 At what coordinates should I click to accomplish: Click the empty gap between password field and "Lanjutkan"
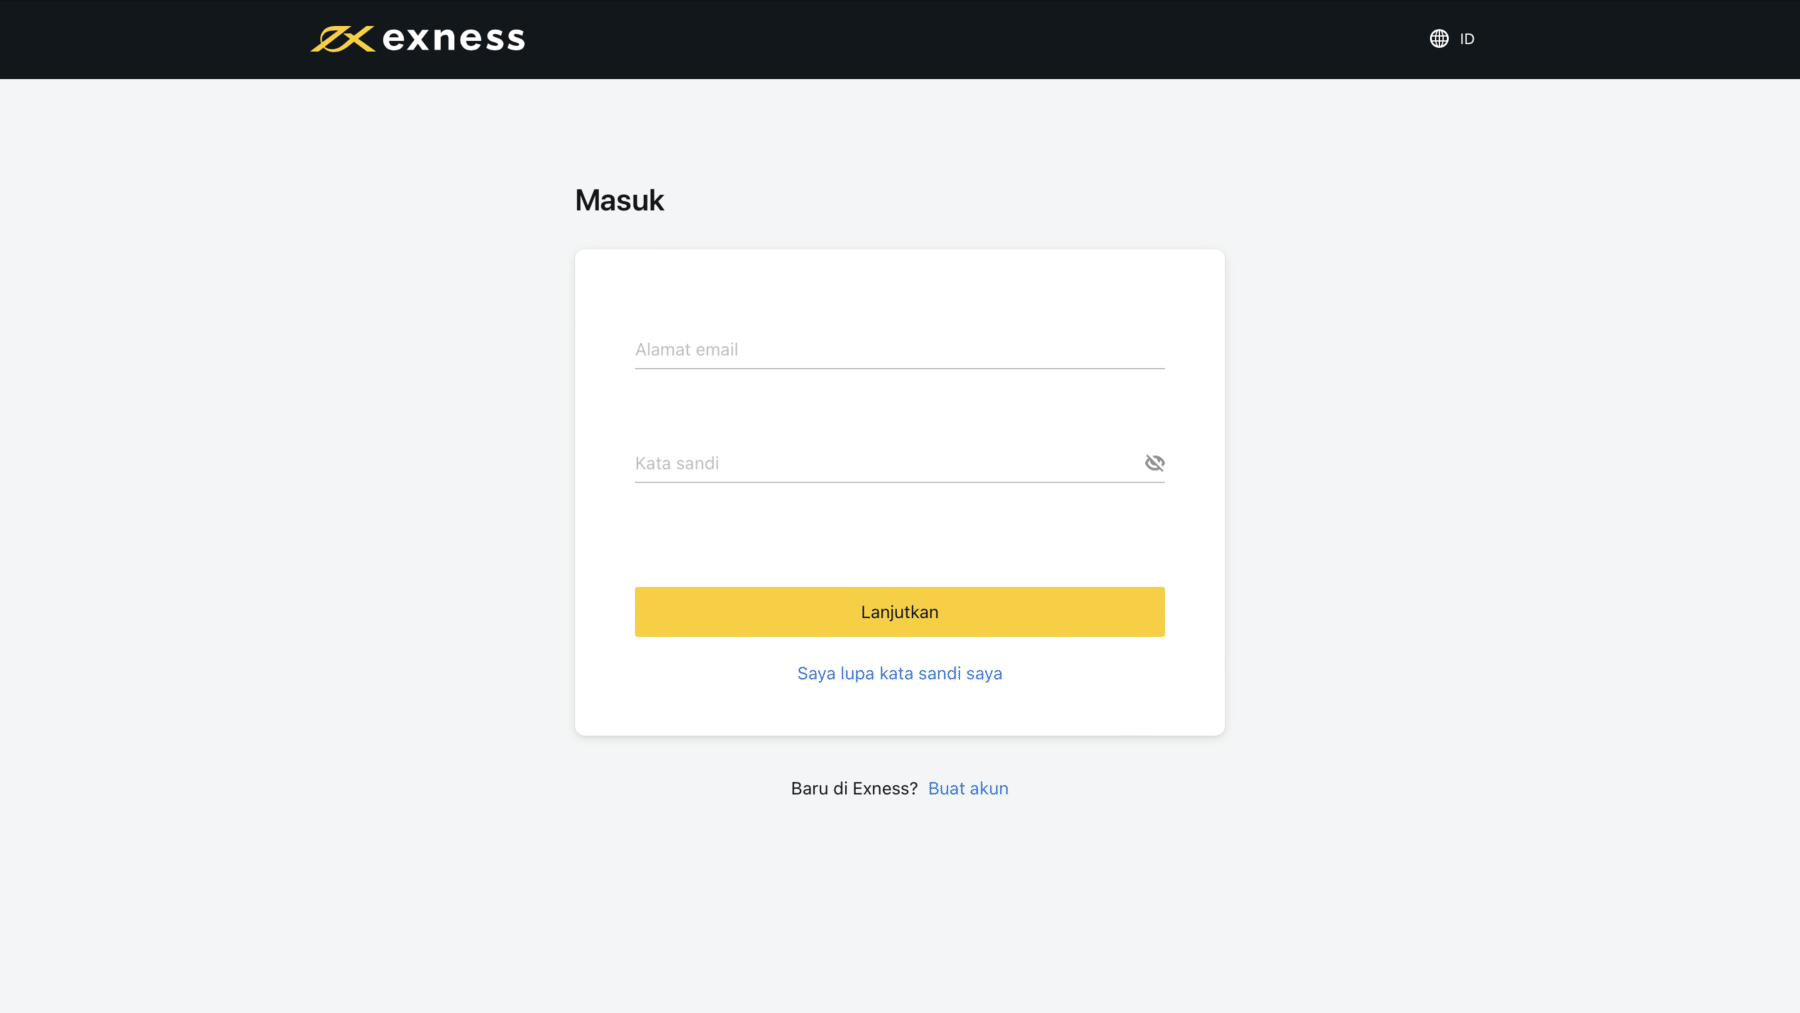pos(899,535)
